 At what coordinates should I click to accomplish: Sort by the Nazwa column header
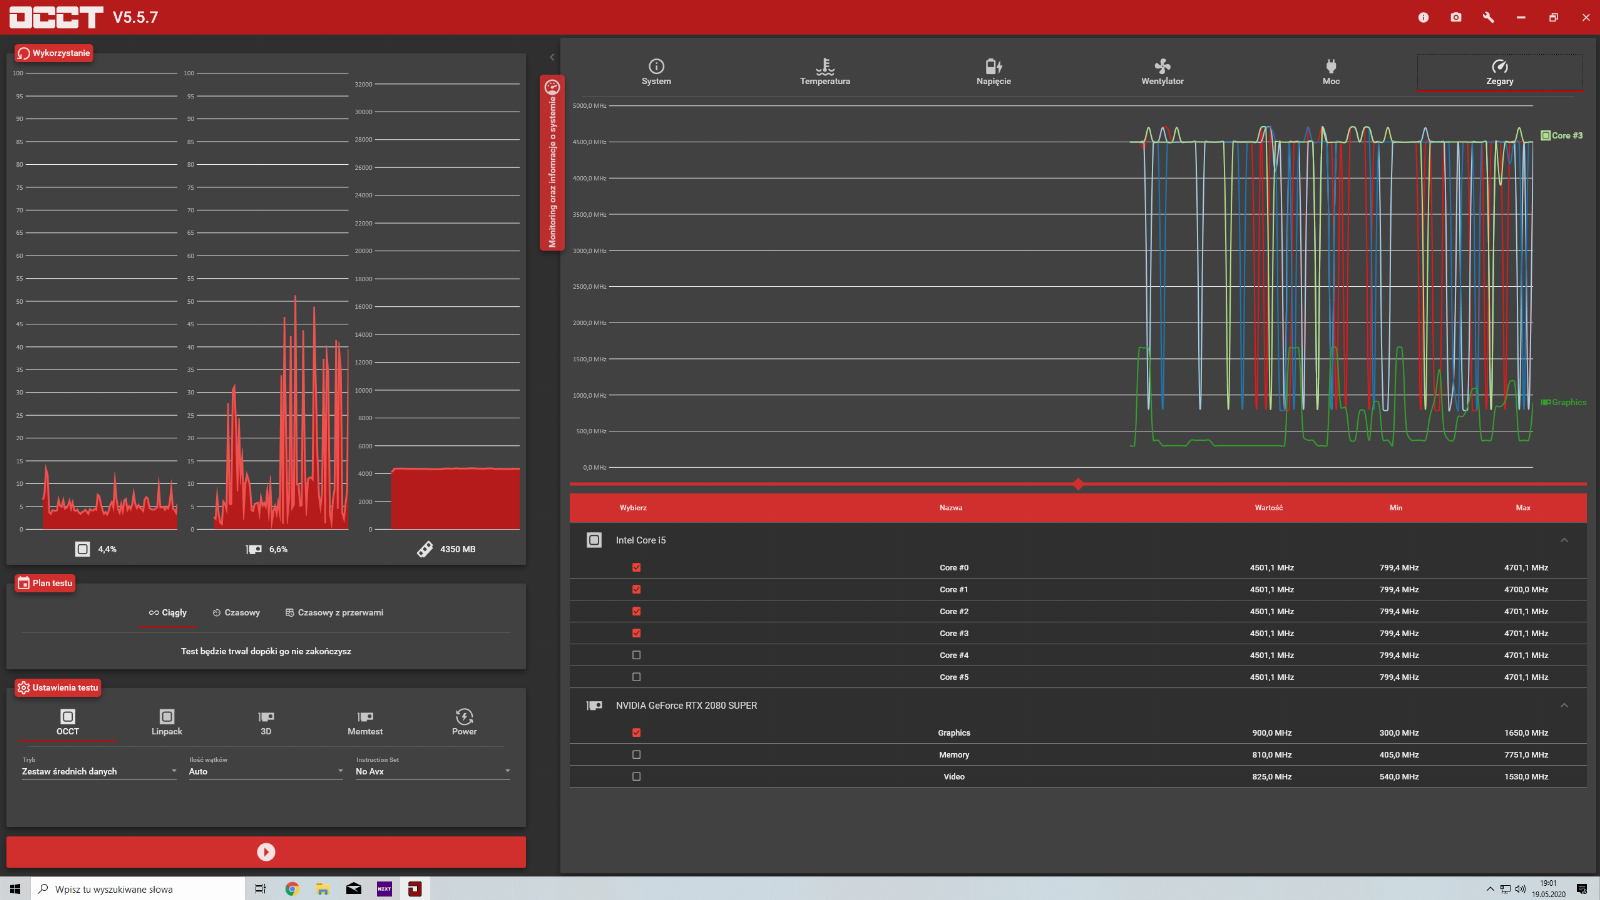951,508
